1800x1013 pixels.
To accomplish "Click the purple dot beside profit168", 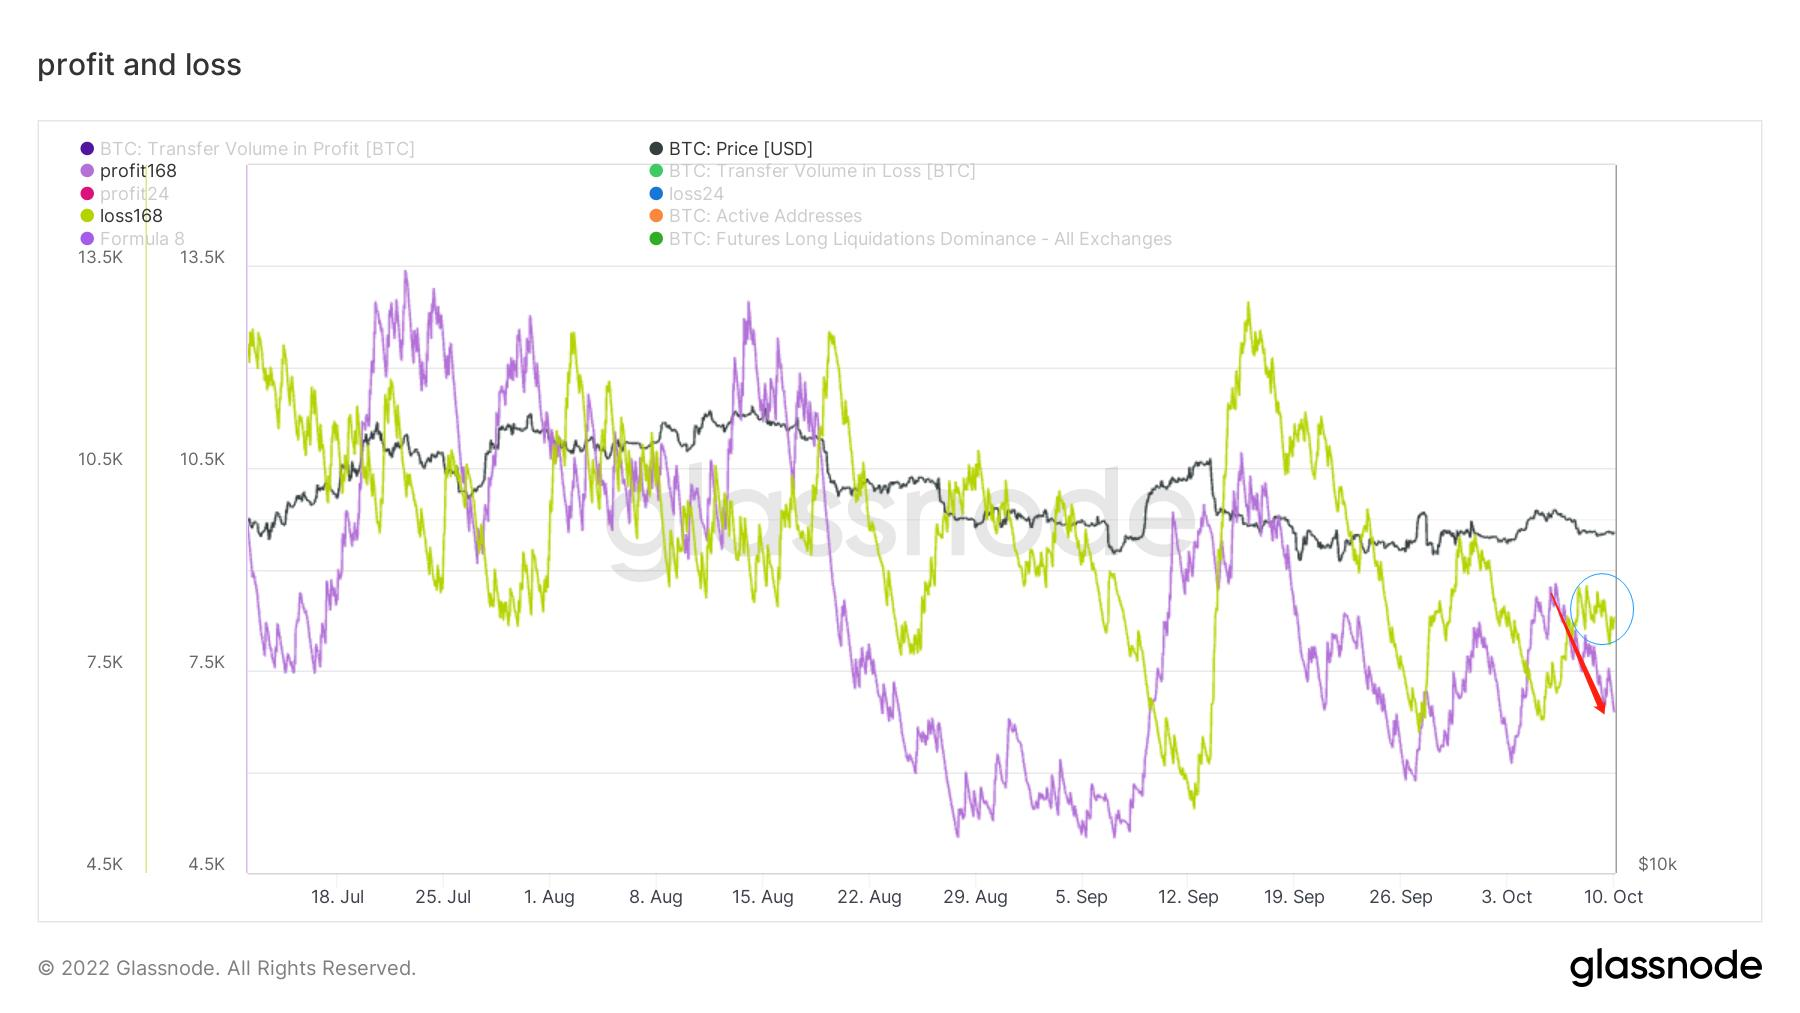I will tap(87, 171).
